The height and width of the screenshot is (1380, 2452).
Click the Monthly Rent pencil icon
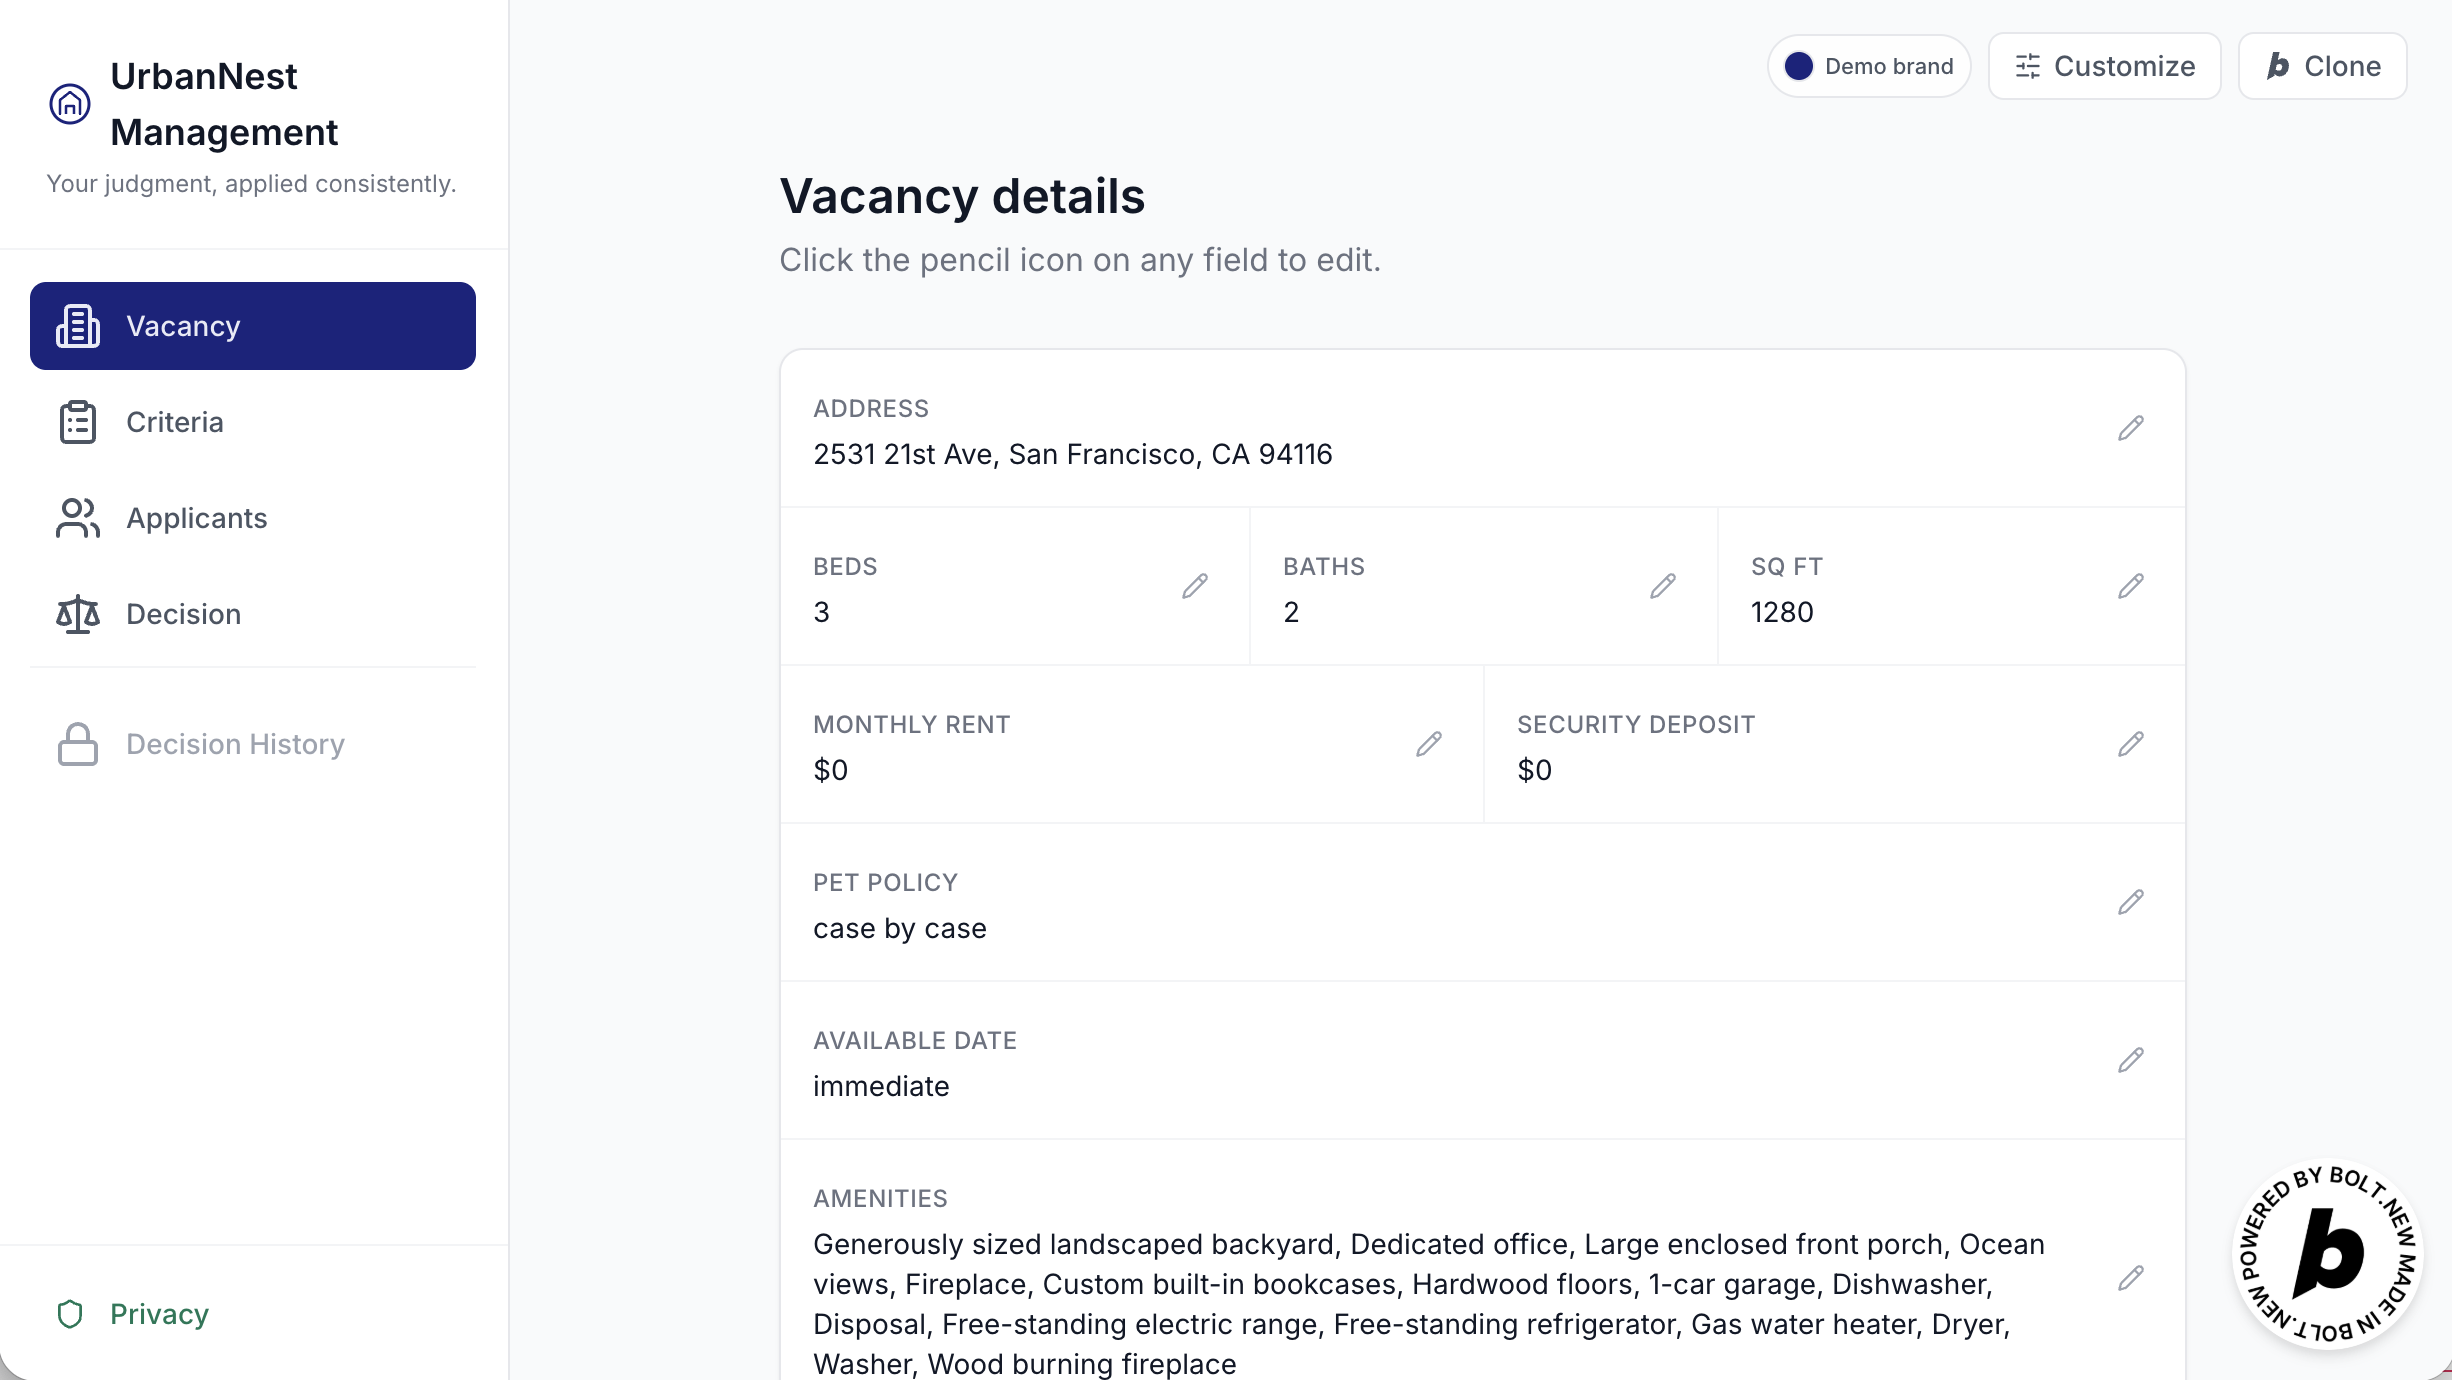[1428, 744]
